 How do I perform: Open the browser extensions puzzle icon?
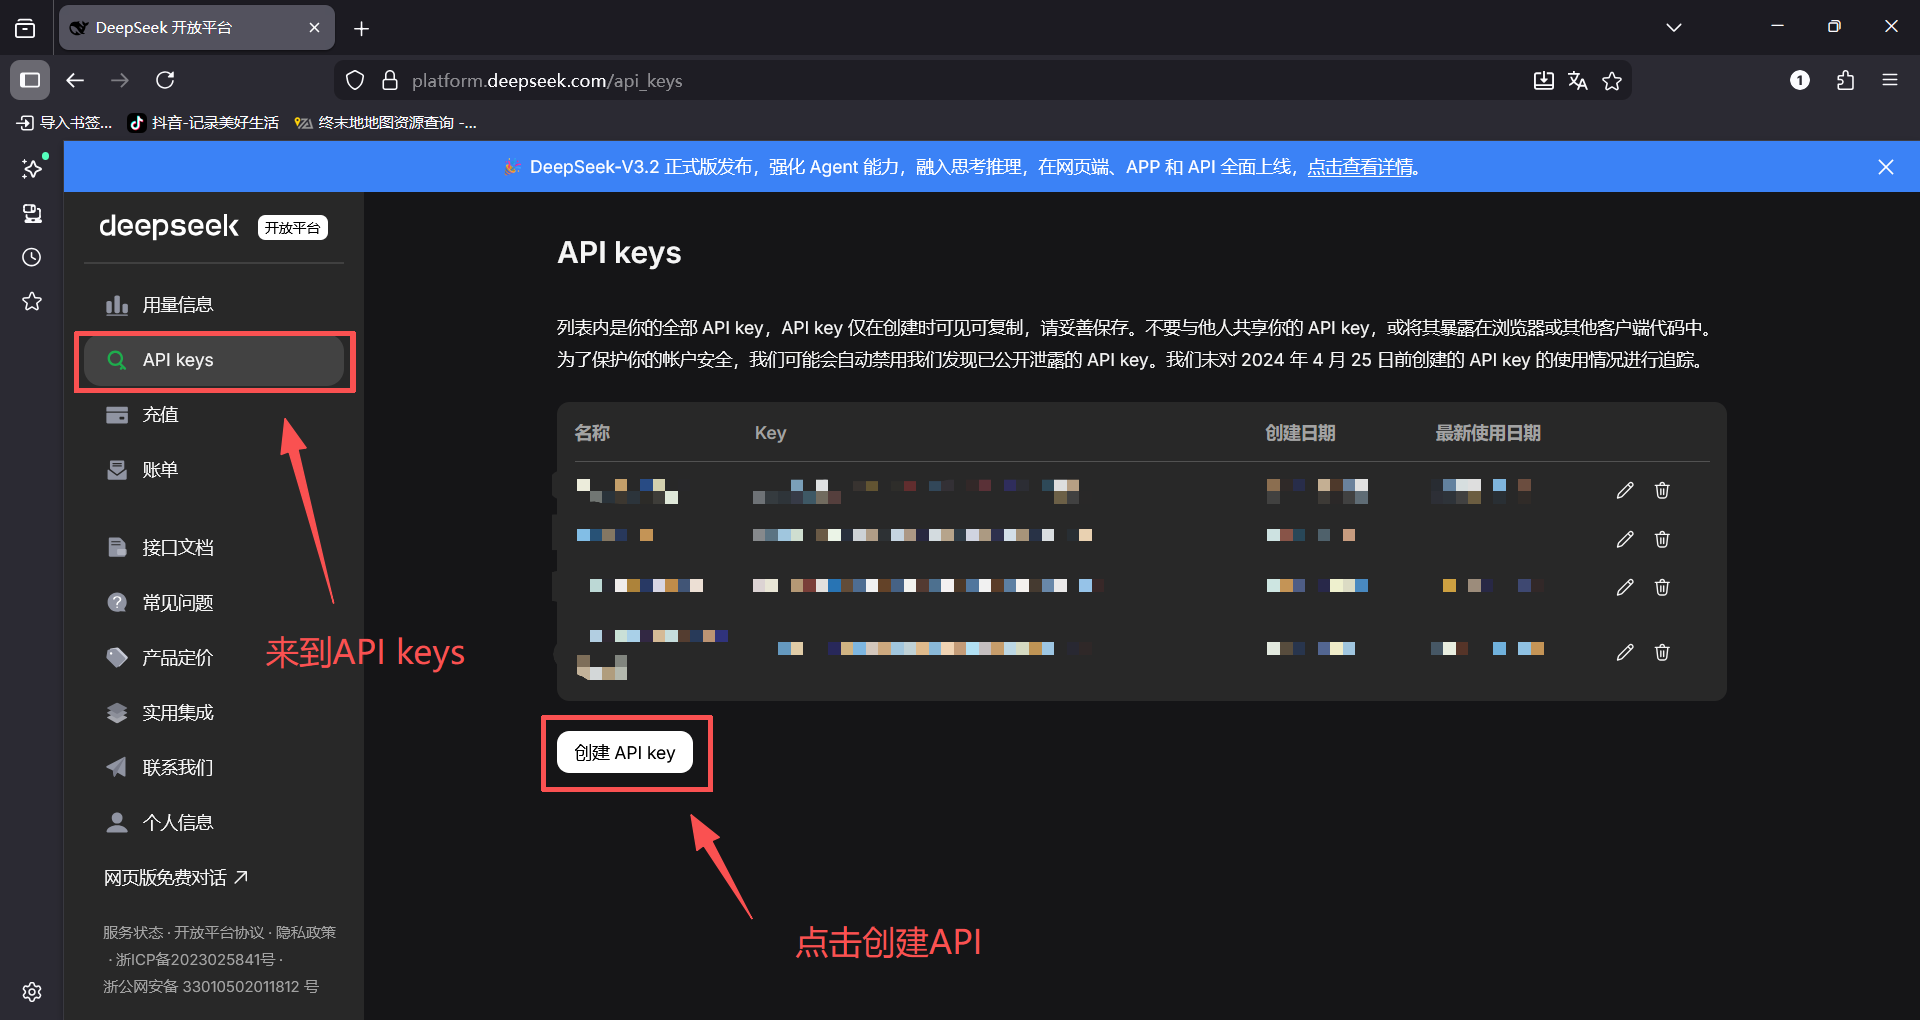pyautogui.click(x=1845, y=80)
